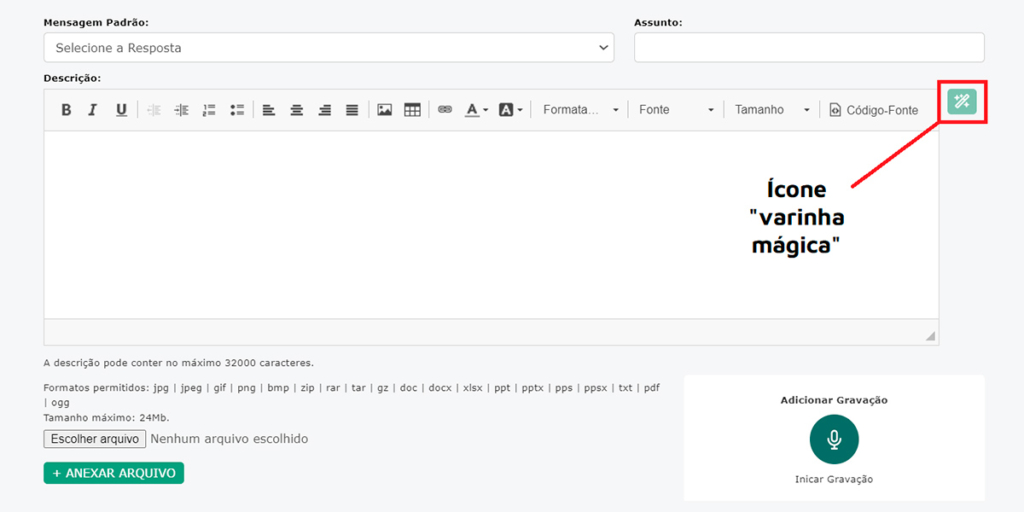Click the 'Nenhum arquivo escolhido' text
This screenshot has height=512, width=1024.
[229, 439]
